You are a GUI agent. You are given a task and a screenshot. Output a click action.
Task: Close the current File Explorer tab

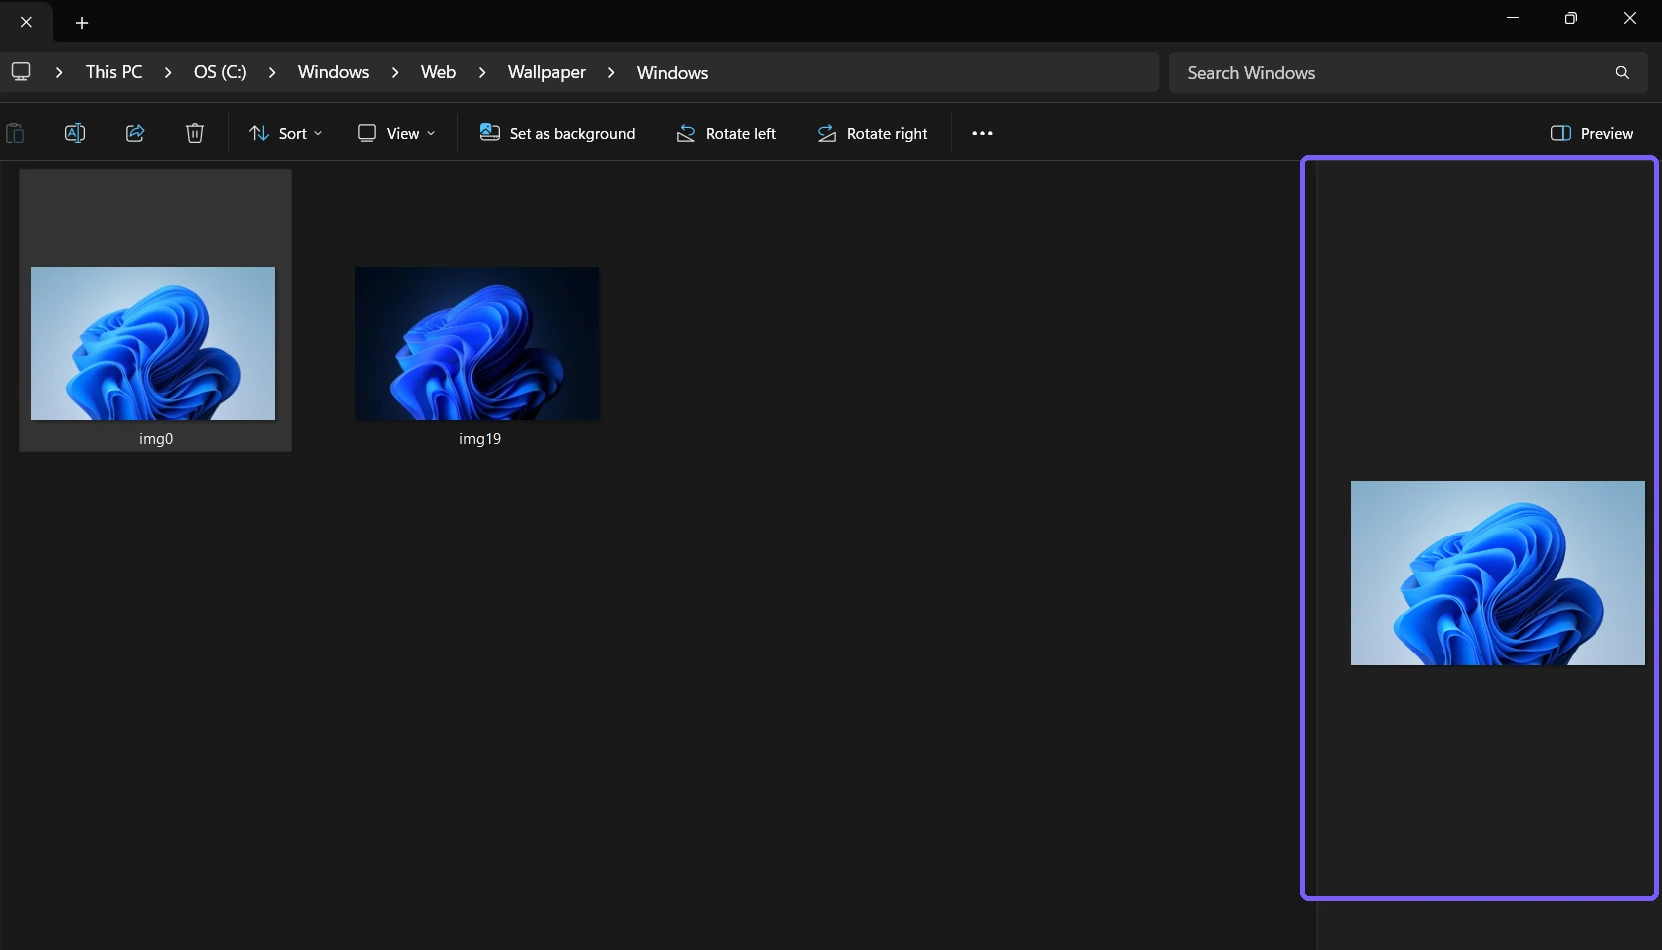click(26, 22)
